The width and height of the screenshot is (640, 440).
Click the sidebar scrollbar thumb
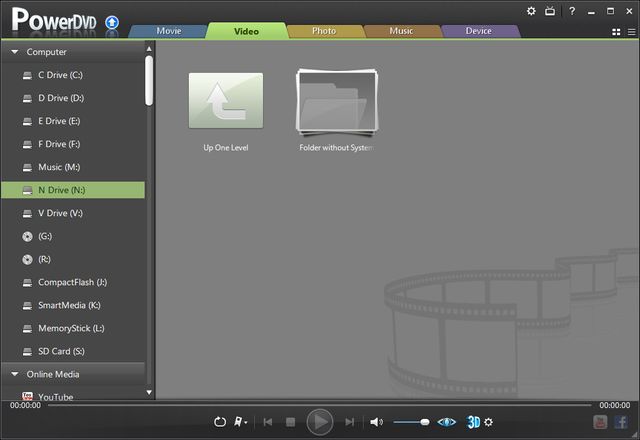(x=149, y=80)
